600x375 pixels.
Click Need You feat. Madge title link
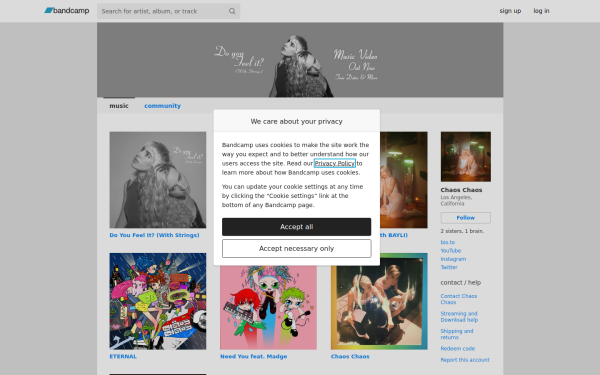(x=253, y=356)
